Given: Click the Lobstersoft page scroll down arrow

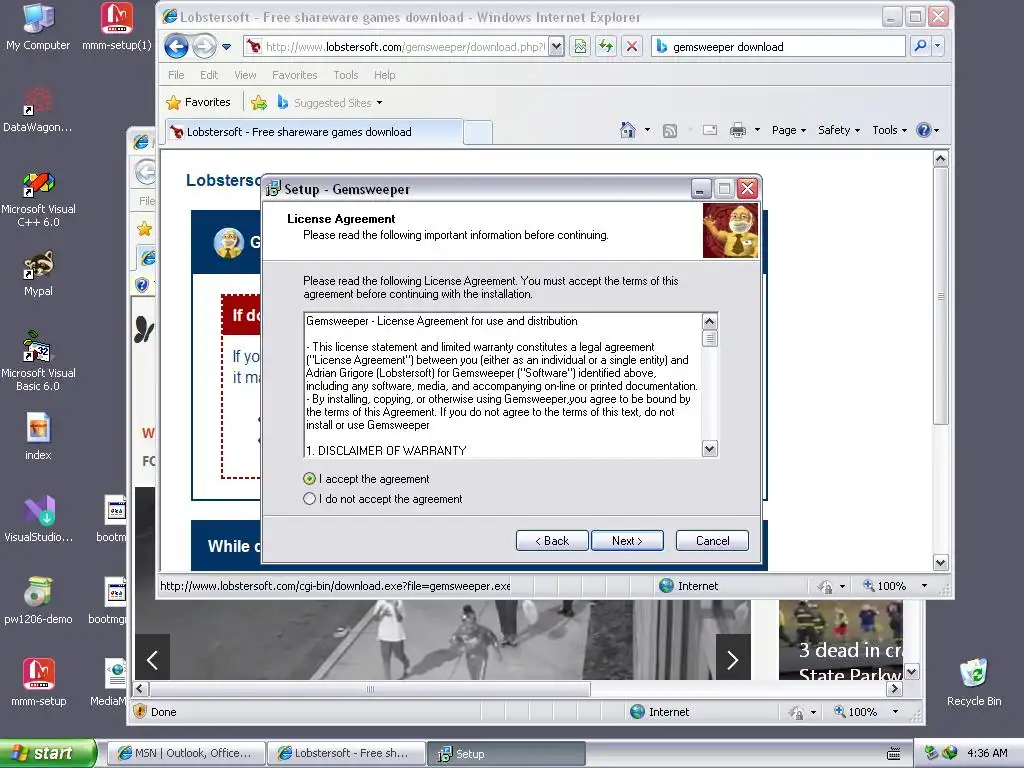Looking at the screenshot, I should tap(940, 562).
